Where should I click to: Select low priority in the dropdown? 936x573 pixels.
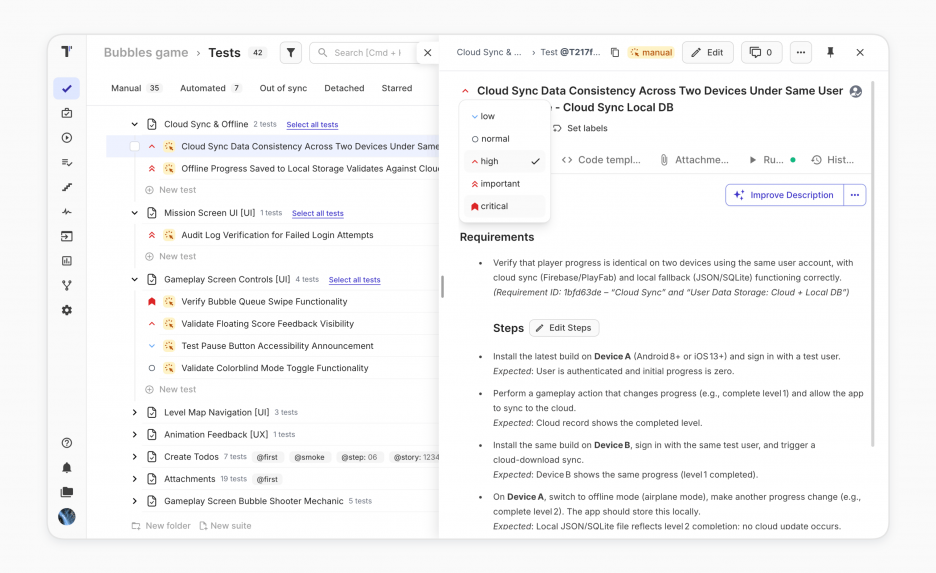click(504, 116)
